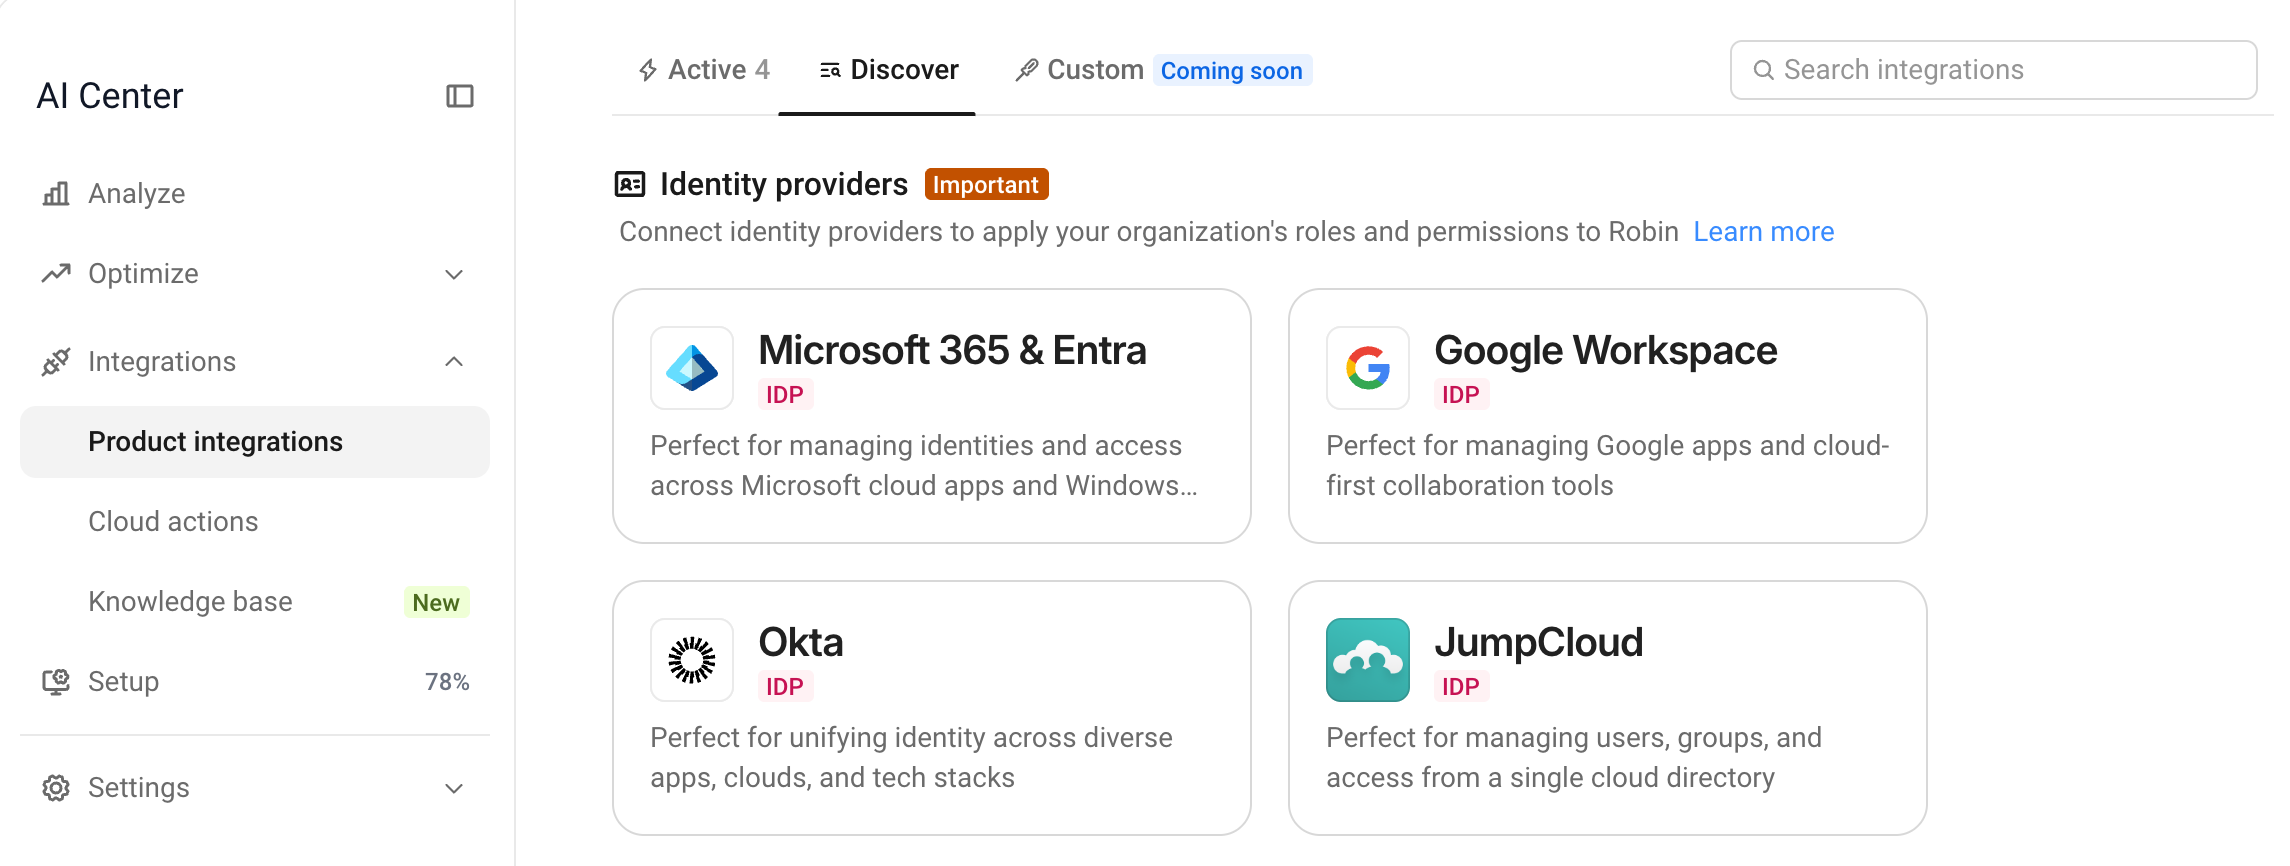Open Knowledge base in sidebar
The image size is (2290, 866).
coord(255,602)
